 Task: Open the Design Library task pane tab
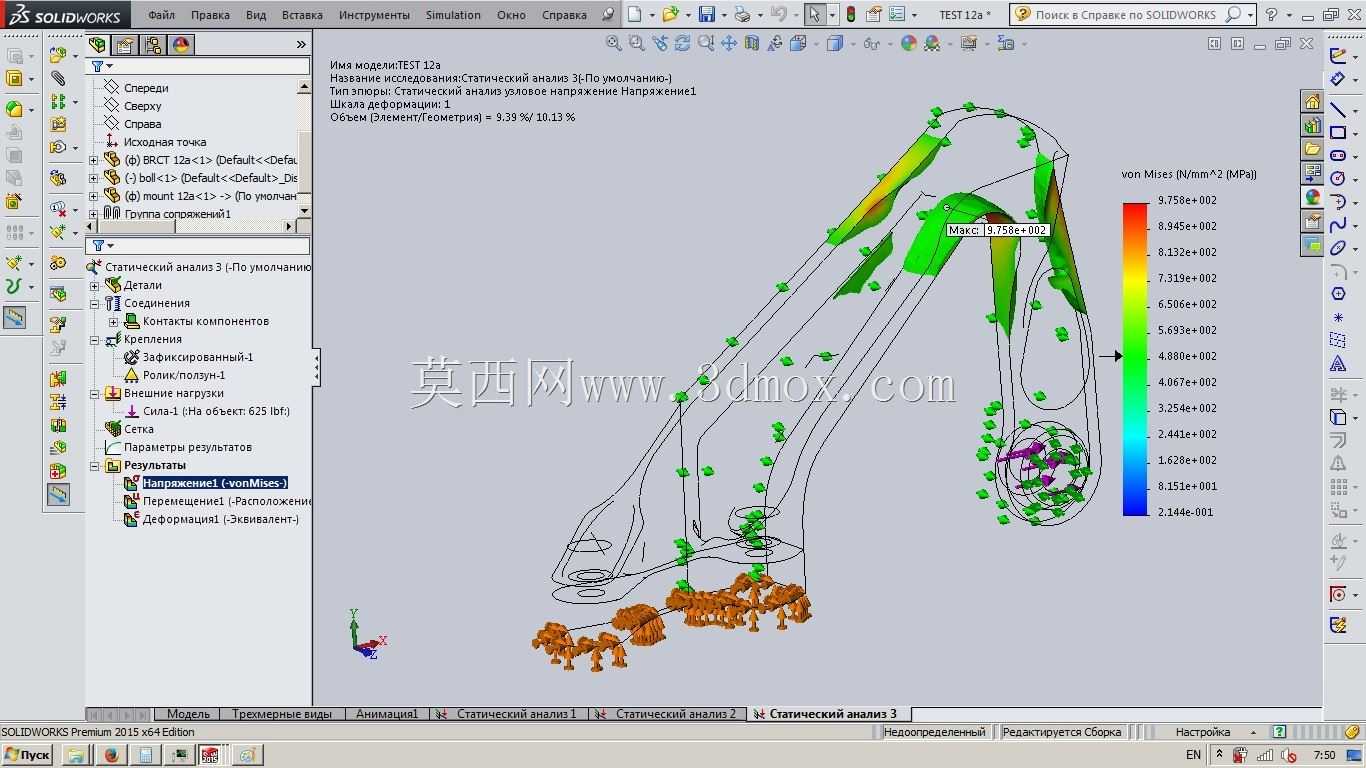click(x=1312, y=126)
